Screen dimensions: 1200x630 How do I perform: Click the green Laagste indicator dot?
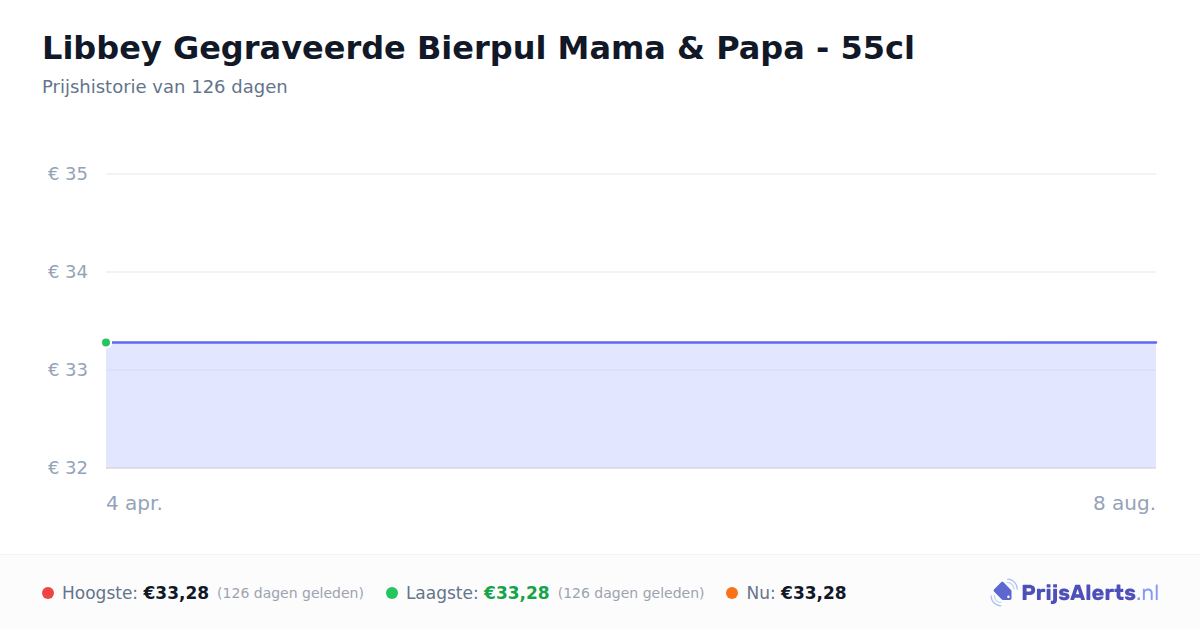pyautogui.click(x=392, y=593)
